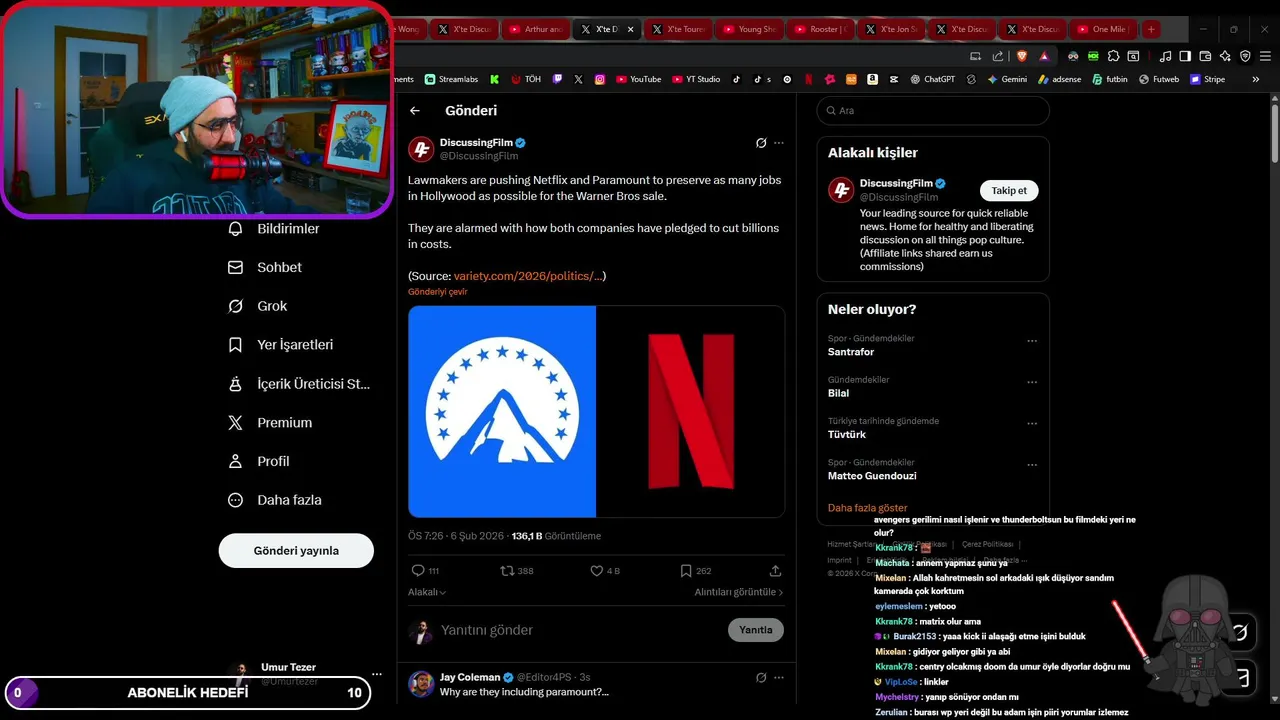Open the Streamlabs bookmark
This screenshot has height=720, width=1280.
tap(451, 79)
